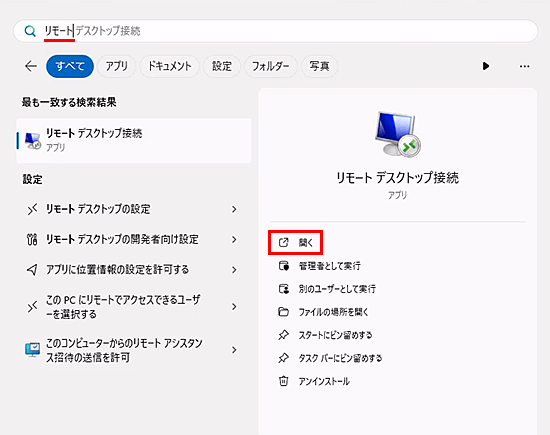Open リモート デスクトップの開発者向け設定

[134, 240]
